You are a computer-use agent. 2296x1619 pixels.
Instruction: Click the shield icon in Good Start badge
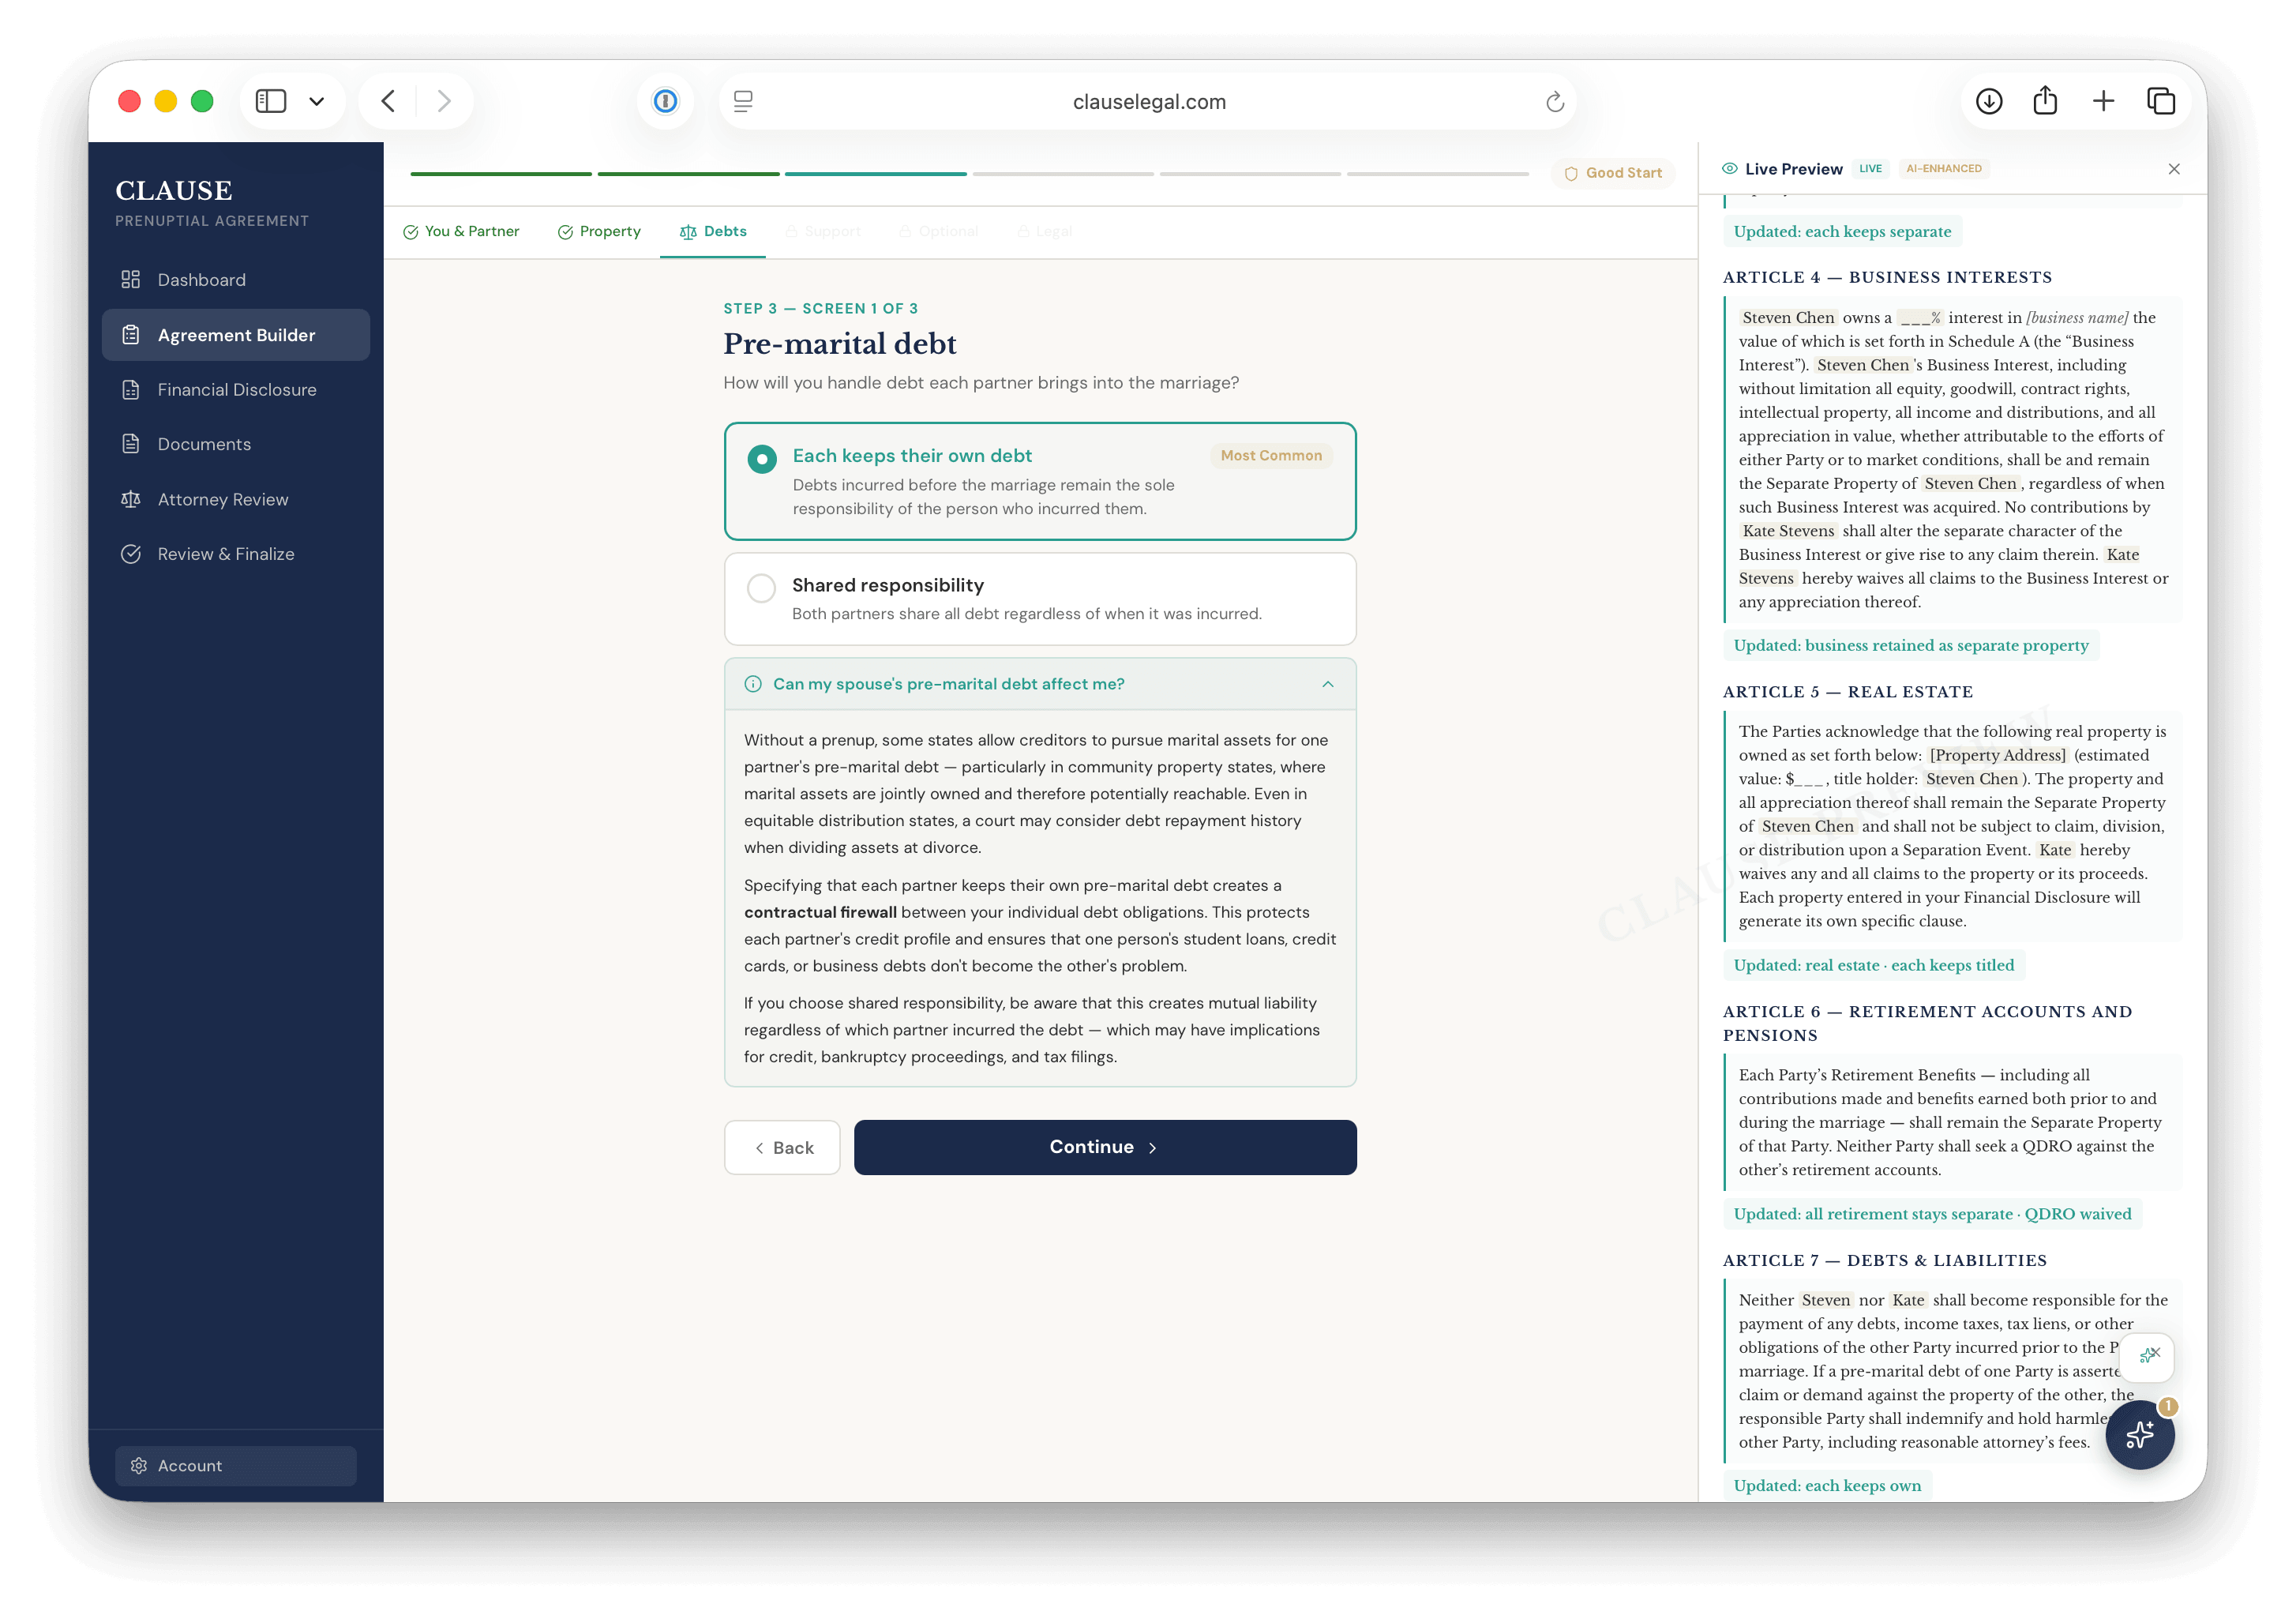[1571, 173]
